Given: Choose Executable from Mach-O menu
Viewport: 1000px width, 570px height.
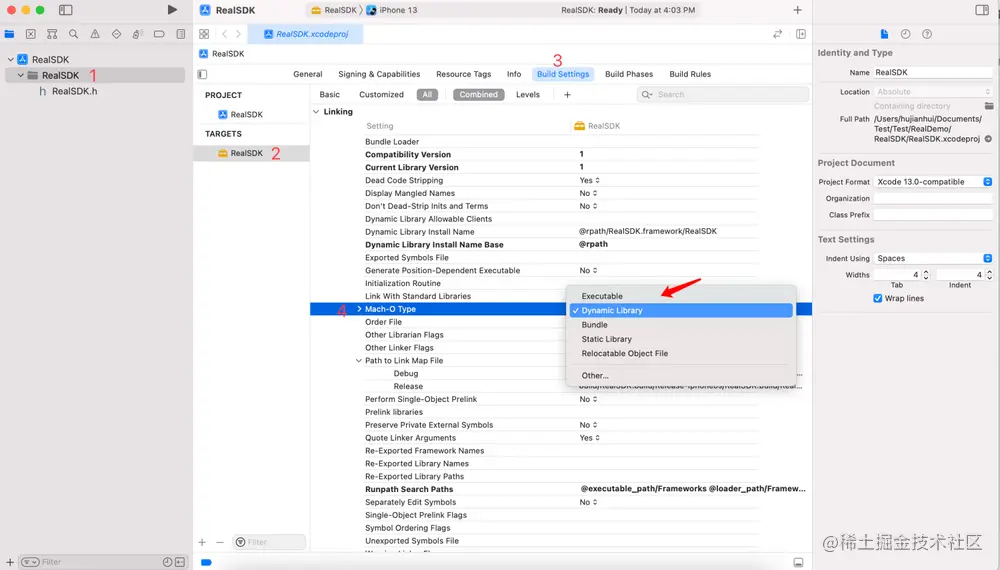Looking at the screenshot, I should [x=680, y=296].
